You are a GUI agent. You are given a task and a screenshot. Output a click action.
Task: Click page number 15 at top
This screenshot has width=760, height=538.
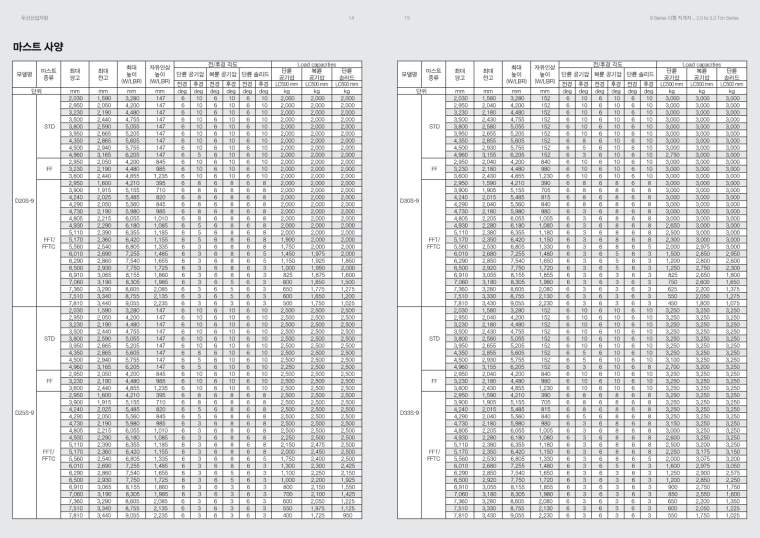tap(407, 17)
